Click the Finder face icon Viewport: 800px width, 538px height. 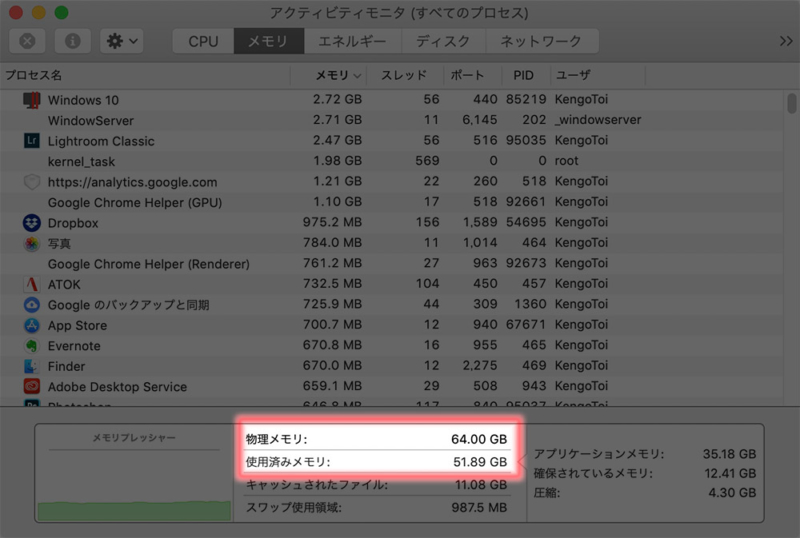click(32, 366)
